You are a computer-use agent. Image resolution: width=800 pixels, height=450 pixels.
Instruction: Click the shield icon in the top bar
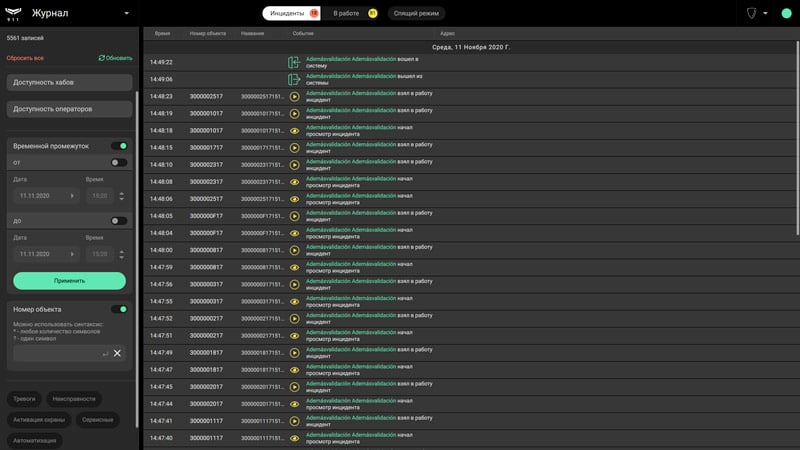coord(751,13)
